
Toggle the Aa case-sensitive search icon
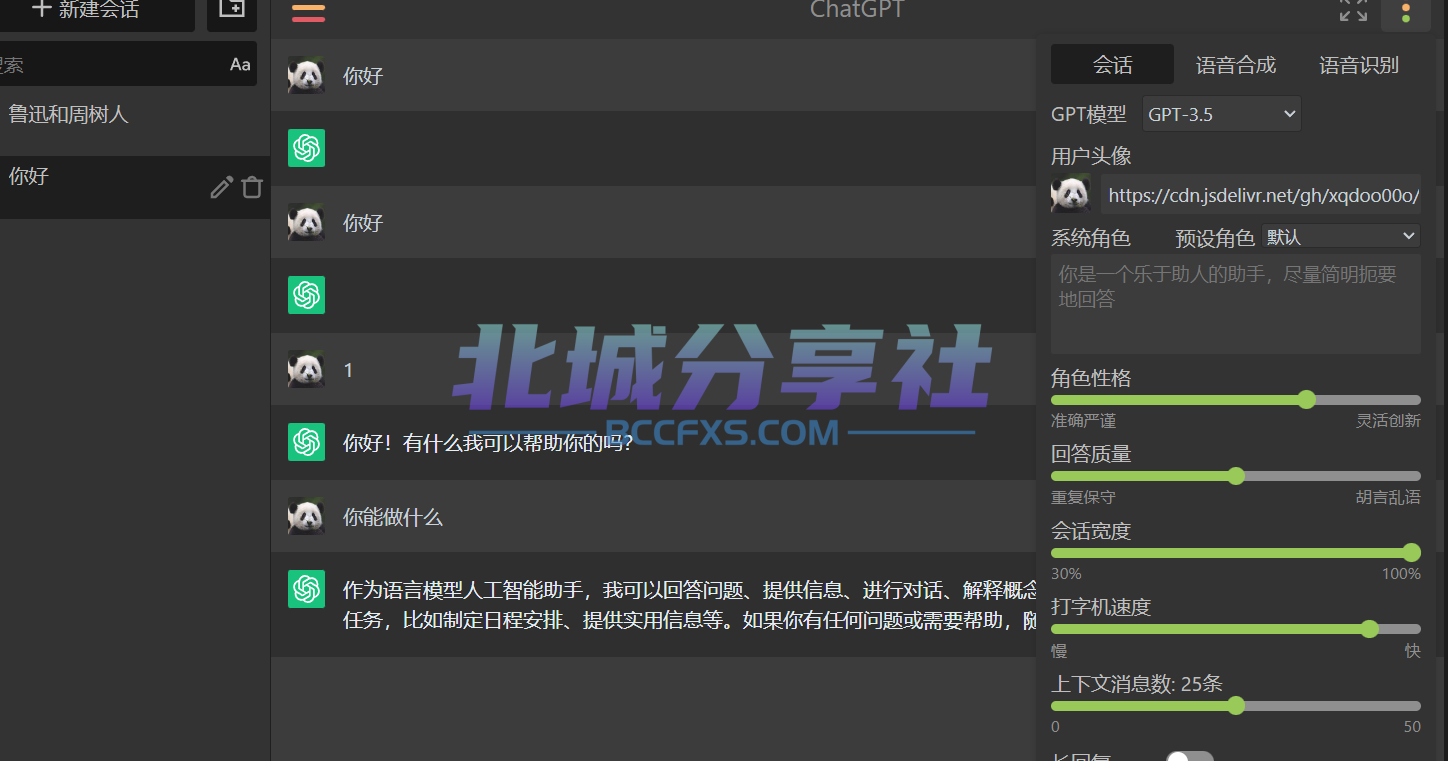[240, 64]
